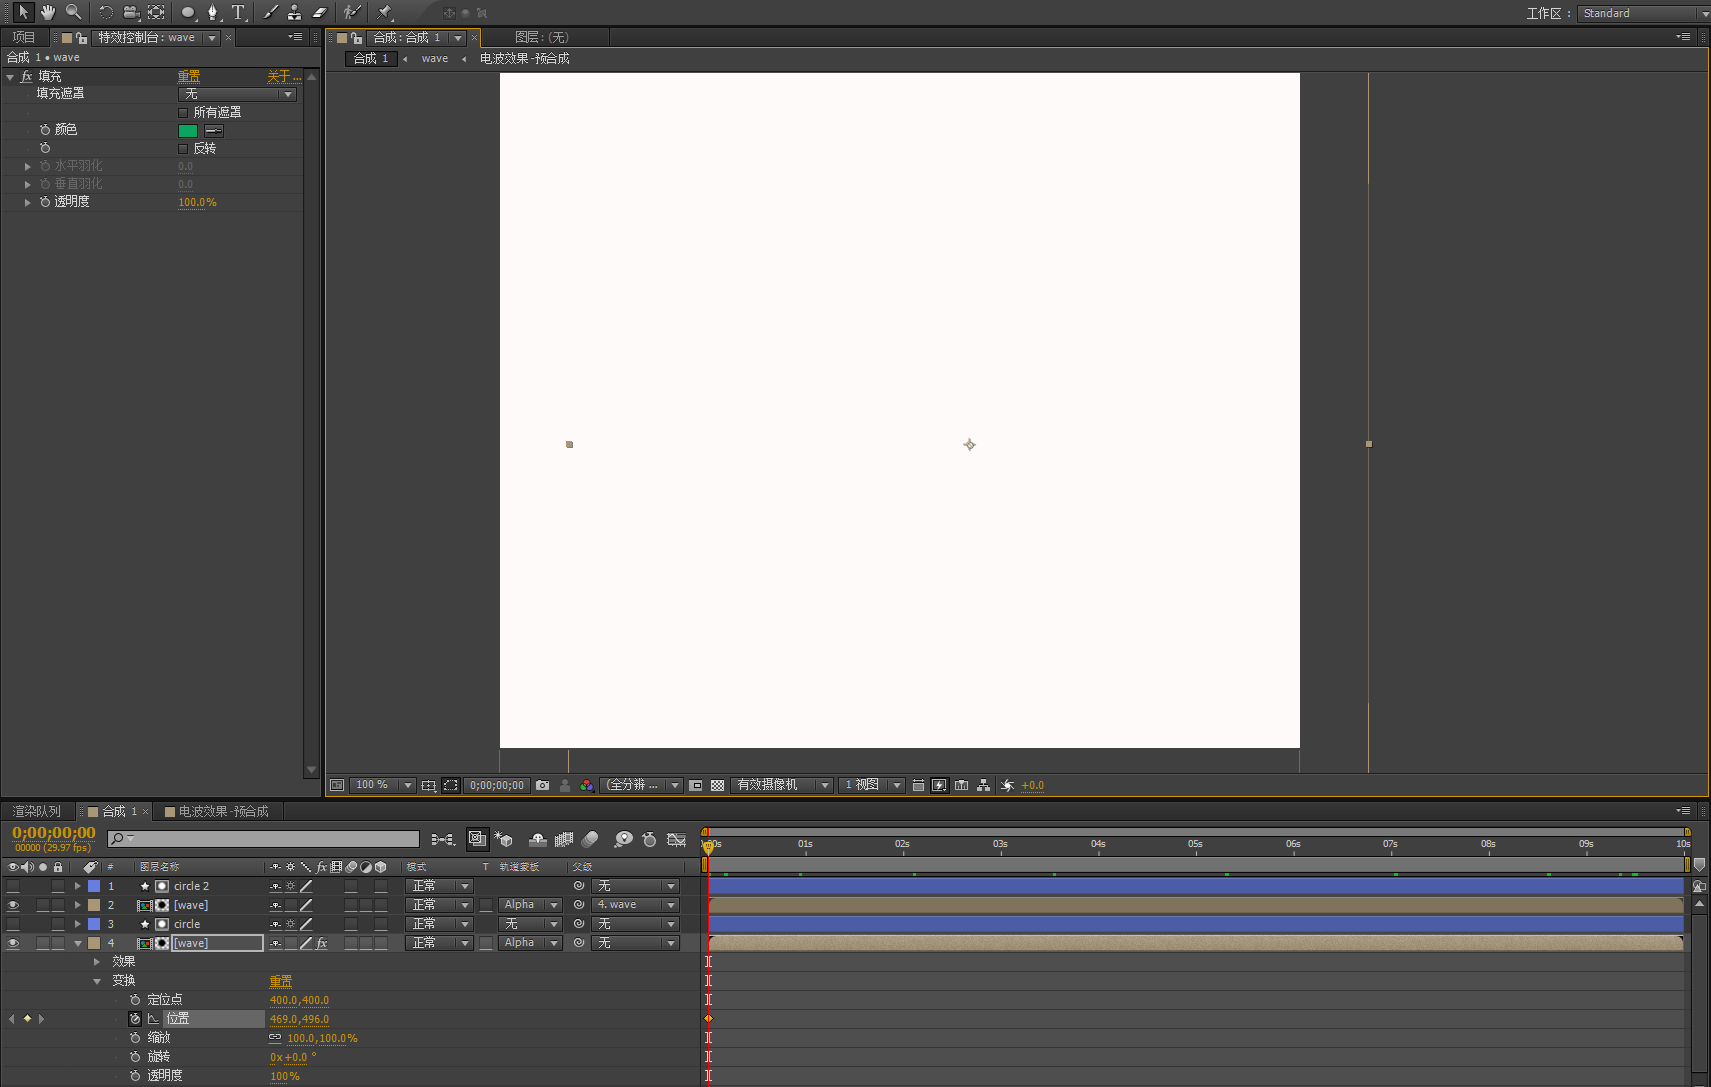Toggle the 缩放 scale stopwatch
Screen dimensions: 1711x1087
tap(135, 1038)
